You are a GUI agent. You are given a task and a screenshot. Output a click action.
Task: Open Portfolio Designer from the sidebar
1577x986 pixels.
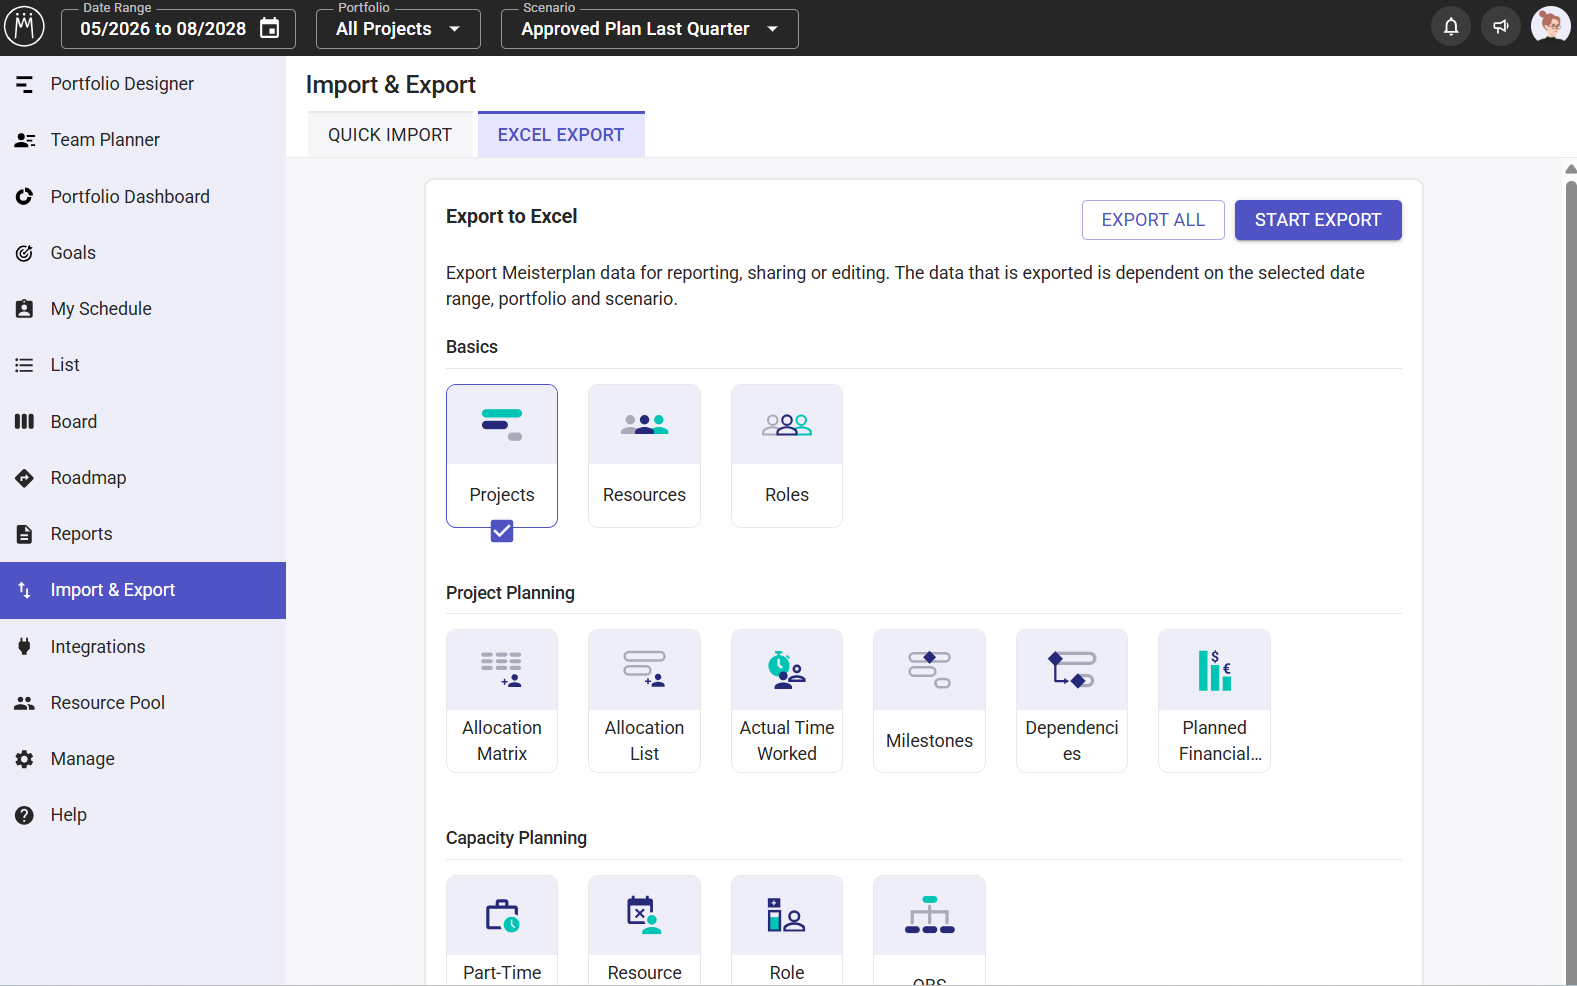(x=143, y=84)
